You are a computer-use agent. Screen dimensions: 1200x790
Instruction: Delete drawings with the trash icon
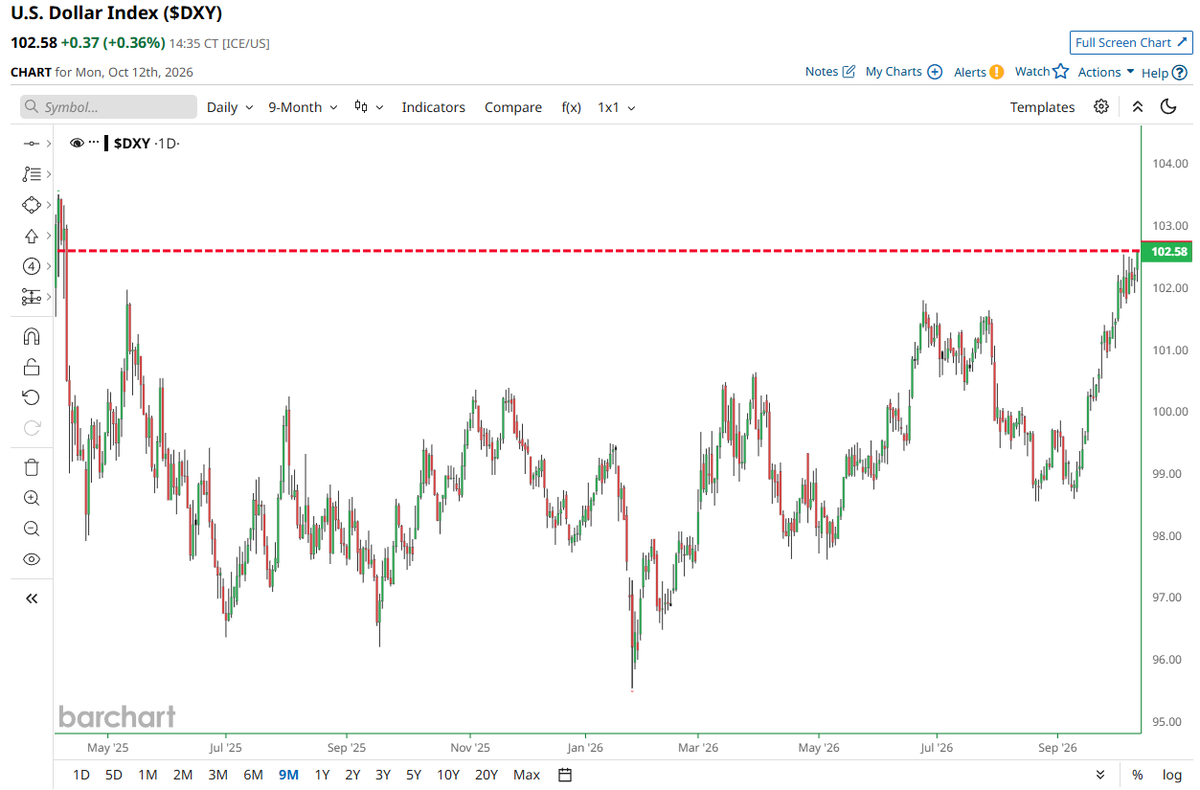coord(31,467)
